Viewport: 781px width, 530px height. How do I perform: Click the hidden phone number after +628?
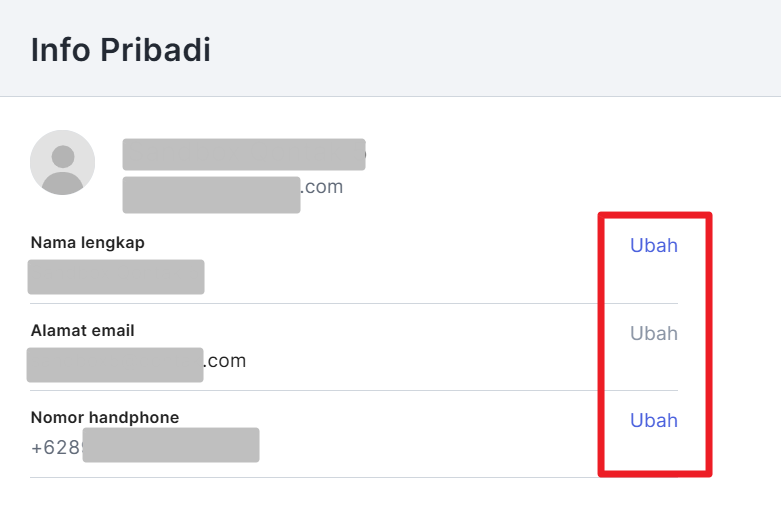coord(170,445)
